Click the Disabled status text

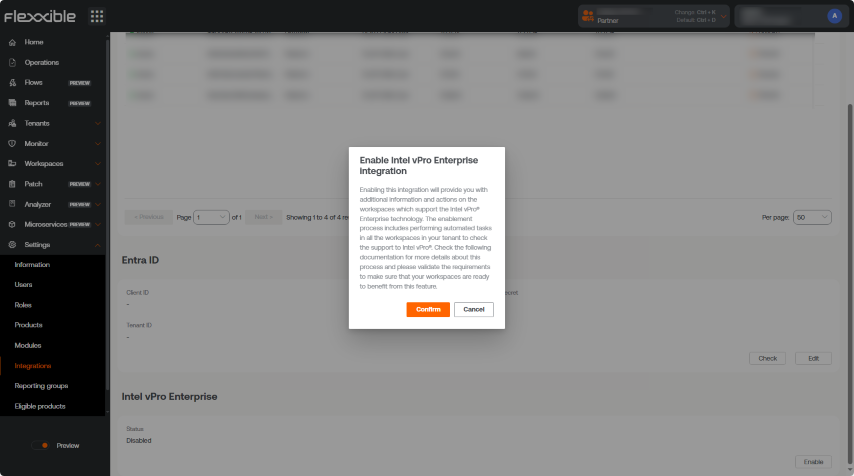pos(139,441)
